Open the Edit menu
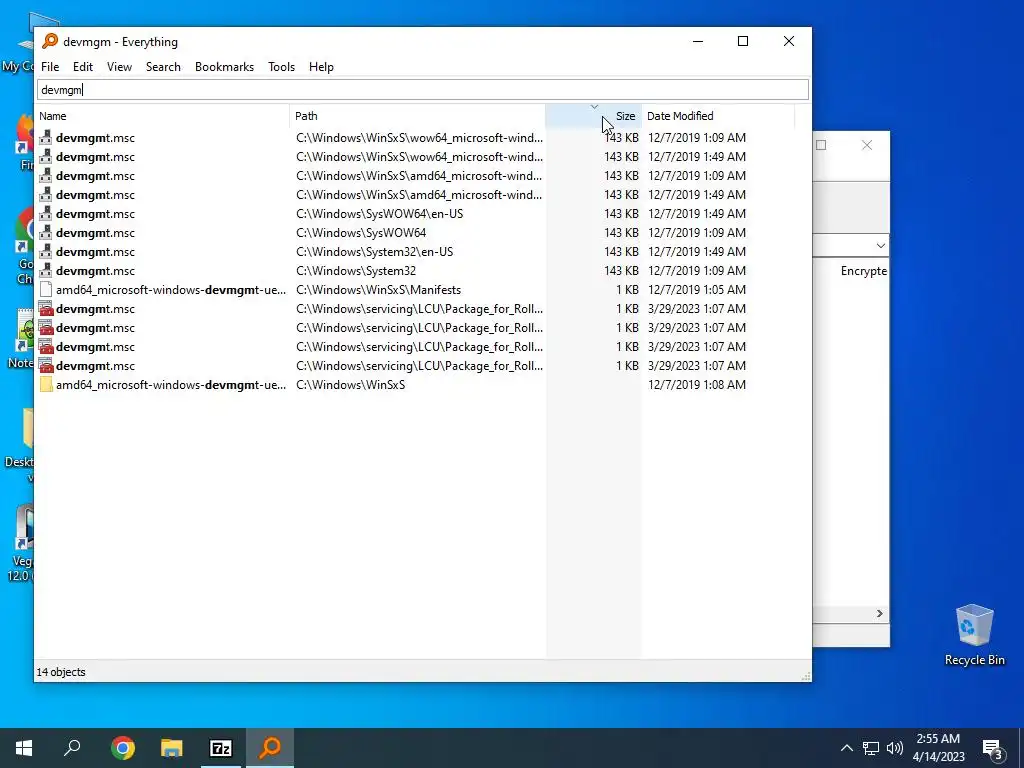1024x768 pixels. click(x=82, y=67)
